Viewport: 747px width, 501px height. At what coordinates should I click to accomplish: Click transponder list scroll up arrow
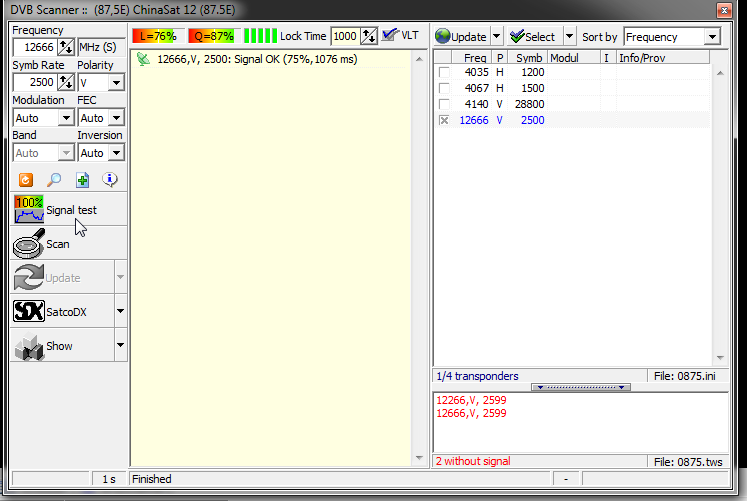point(720,73)
